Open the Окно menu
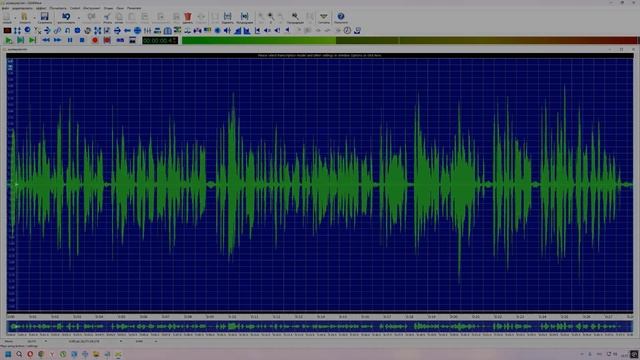The height and width of the screenshot is (360, 640). 120,8
